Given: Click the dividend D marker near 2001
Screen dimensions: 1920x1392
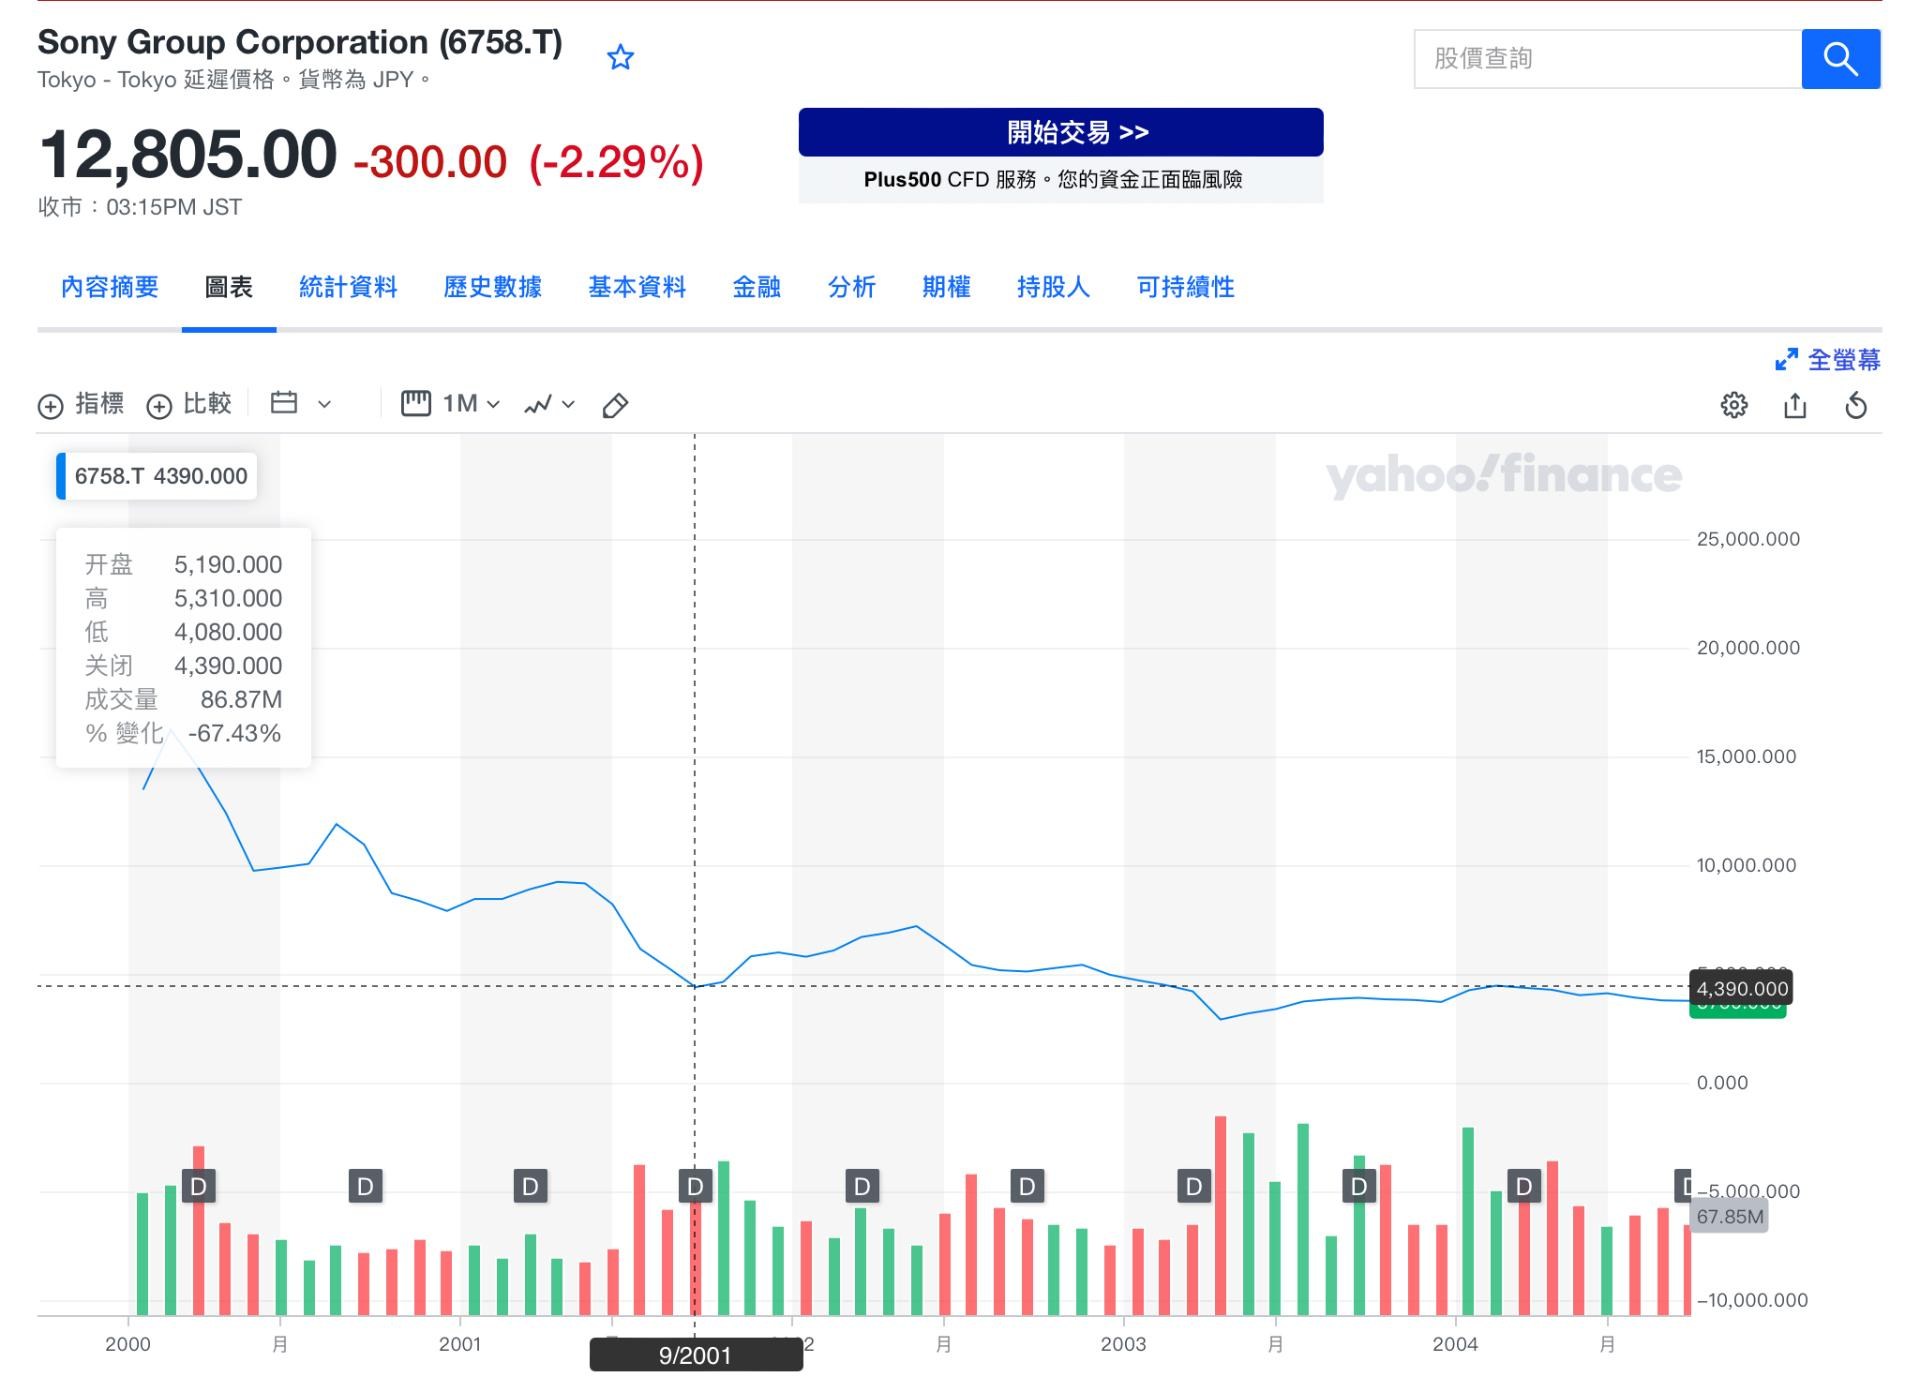Looking at the screenshot, I should pos(530,1187).
